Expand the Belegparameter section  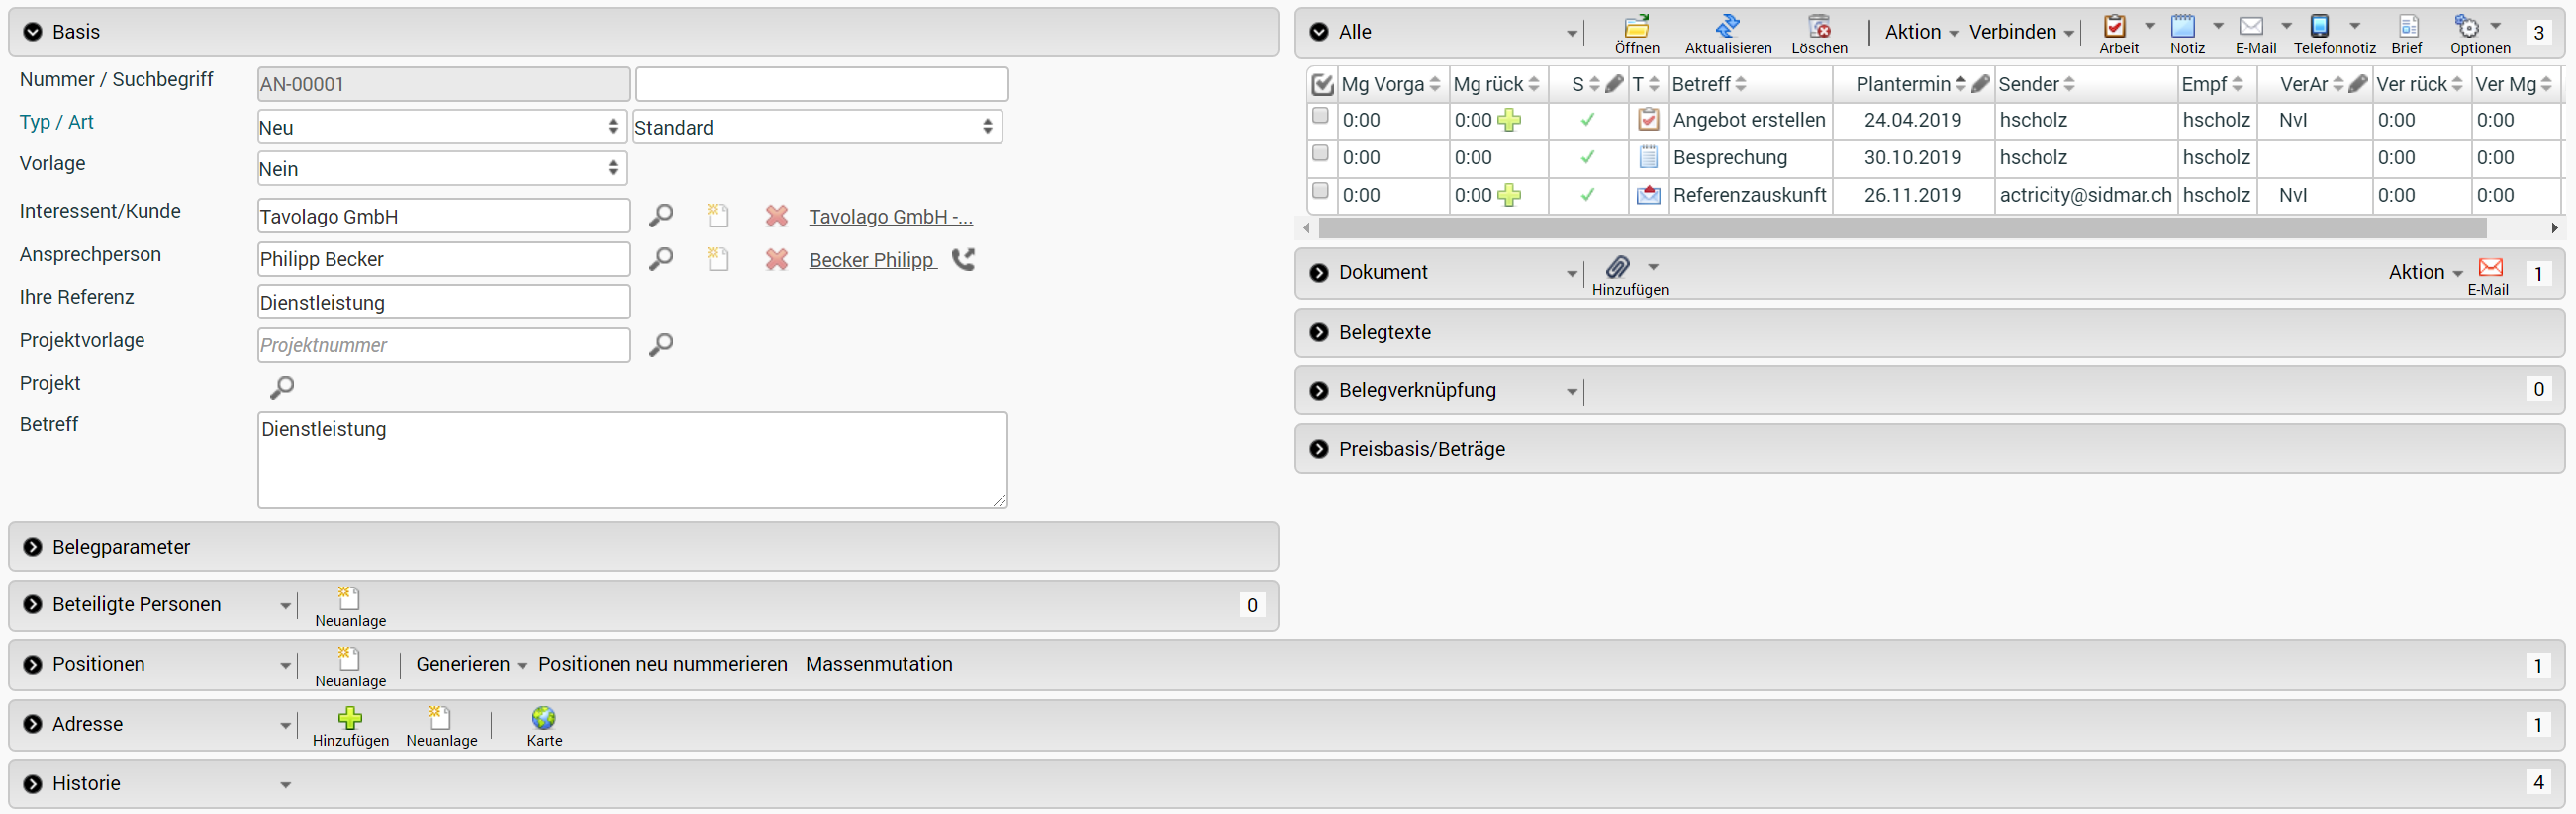33,547
